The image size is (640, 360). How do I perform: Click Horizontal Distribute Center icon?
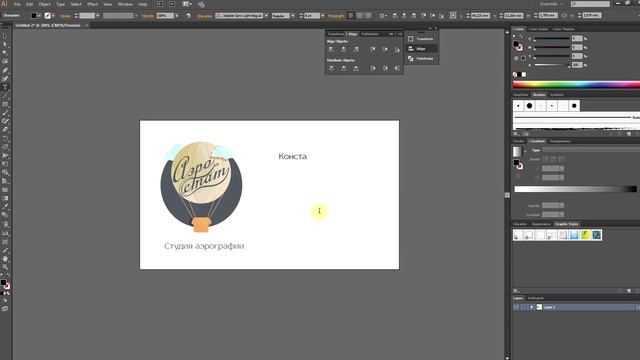coord(385,68)
